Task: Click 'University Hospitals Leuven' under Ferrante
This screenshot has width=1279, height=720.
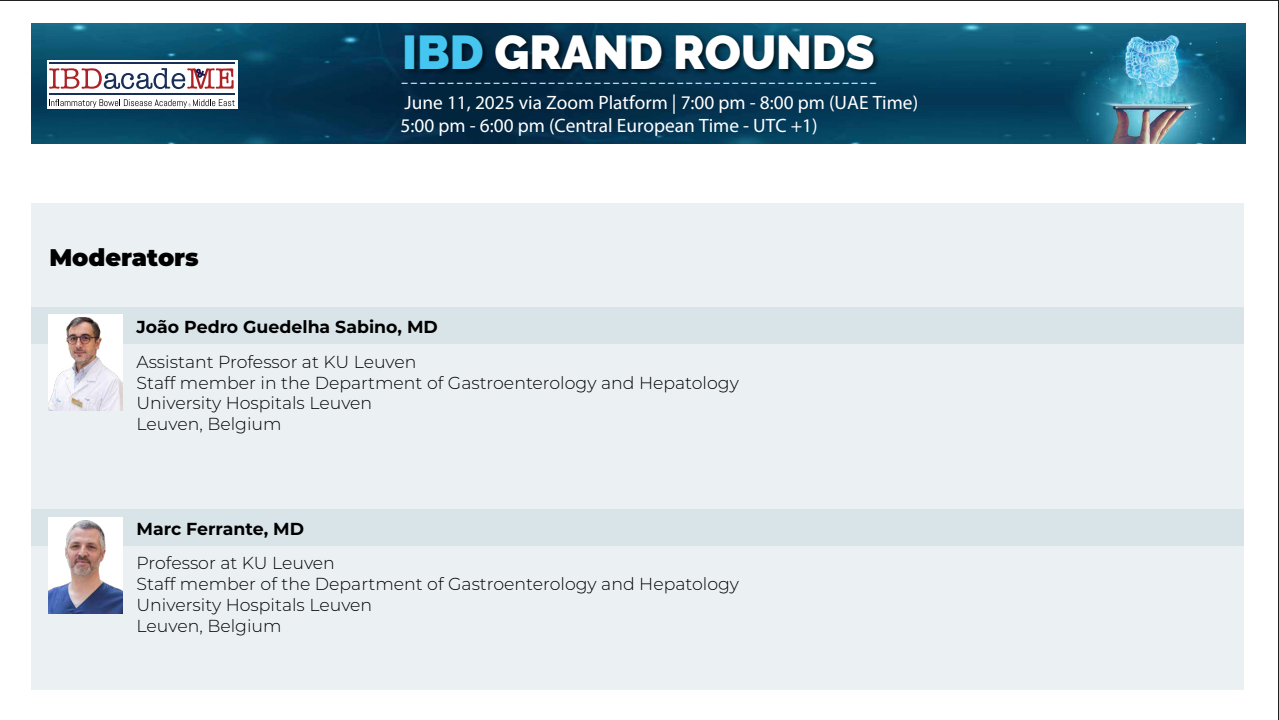Action: (254, 605)
